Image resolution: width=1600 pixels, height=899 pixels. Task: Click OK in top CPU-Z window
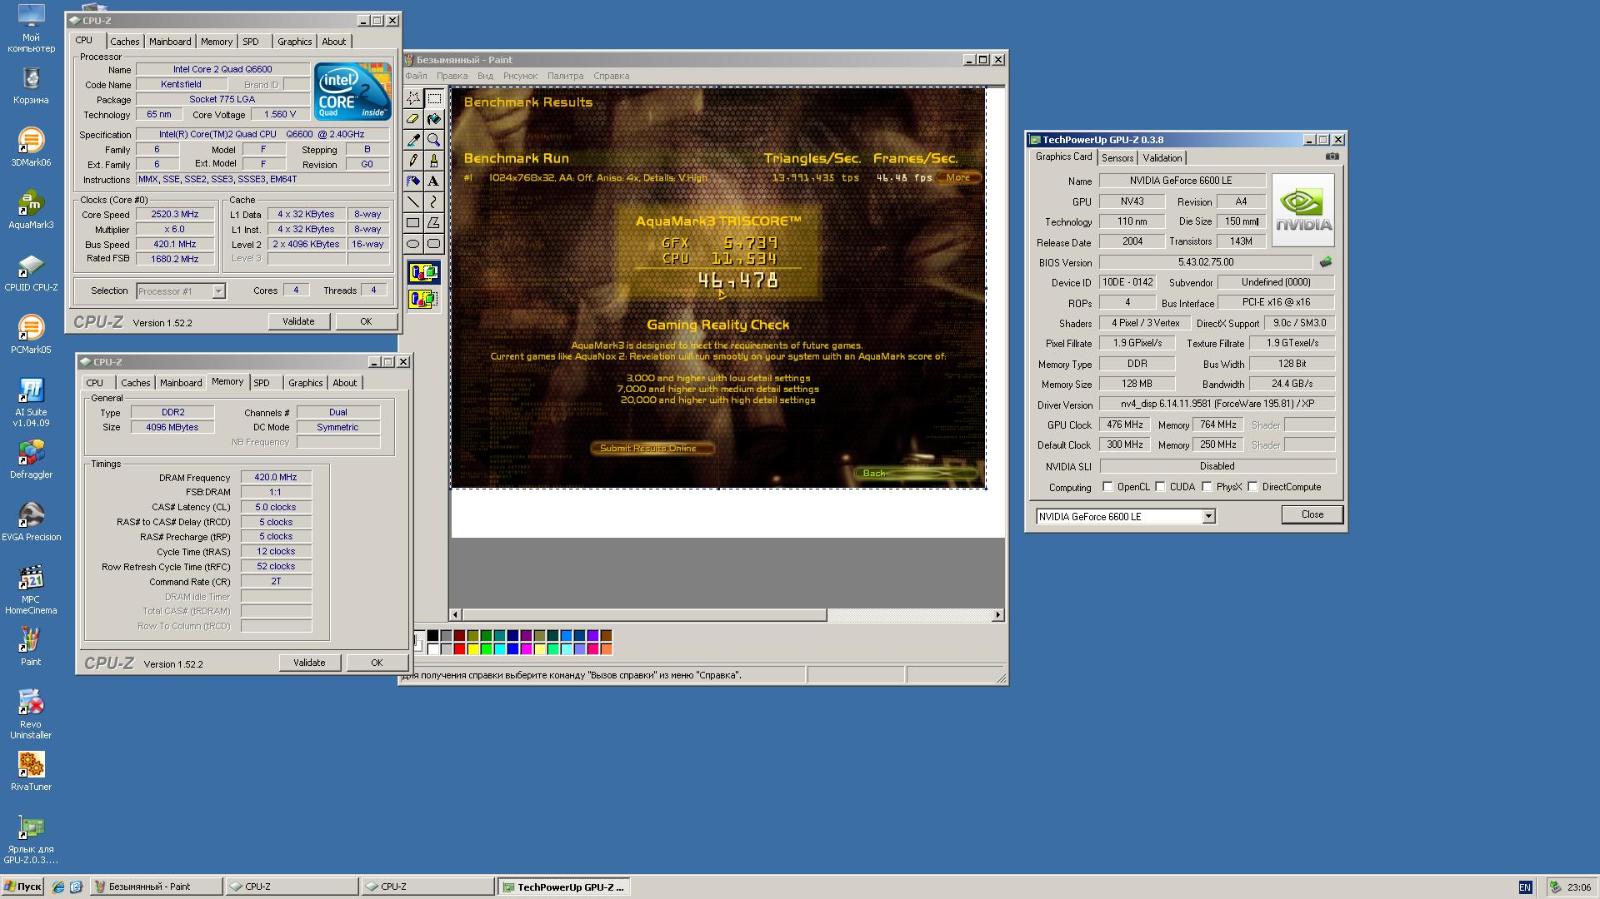(366, 321)
